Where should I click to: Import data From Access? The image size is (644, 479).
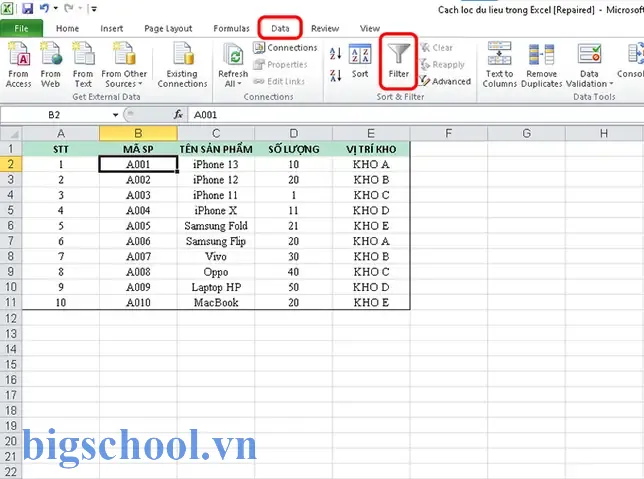[x=18, y=65]
